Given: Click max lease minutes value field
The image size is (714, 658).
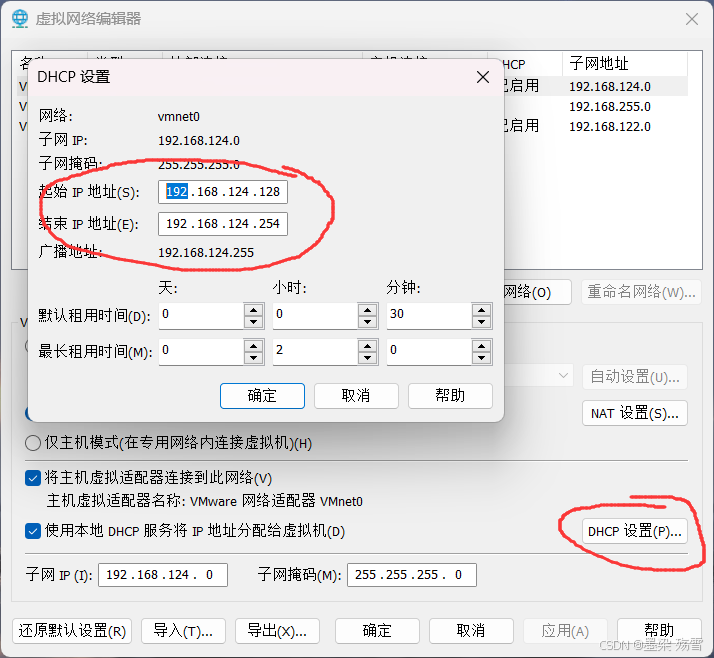Looking at the screenshot, I should pyautogui.click(x=429, y=352).
